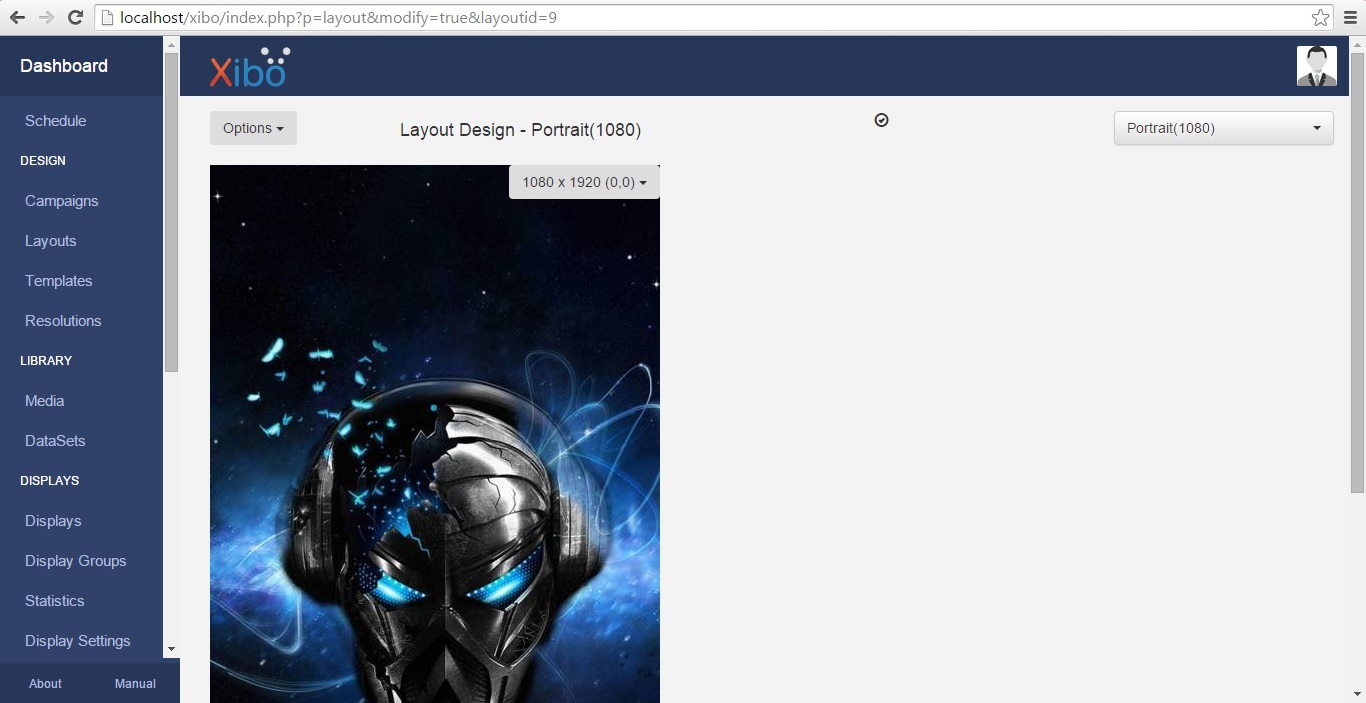Viewport: 1366px width, 703px height.
Task: Go to Schedule in the sidebar
Action: pos(55,121)
